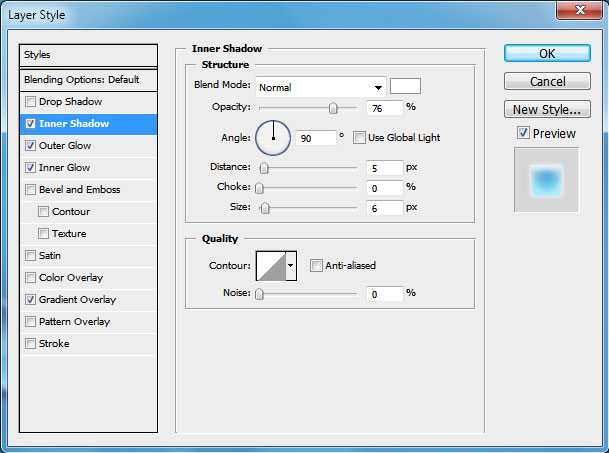Disable the Preview checkbox
The image size is (609, 453).
click(x=523, y=134)
